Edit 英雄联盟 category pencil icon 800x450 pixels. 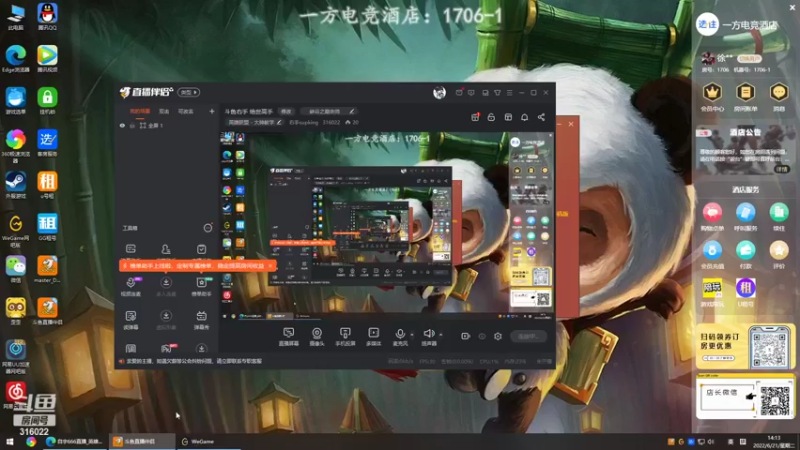pos(279,122)
